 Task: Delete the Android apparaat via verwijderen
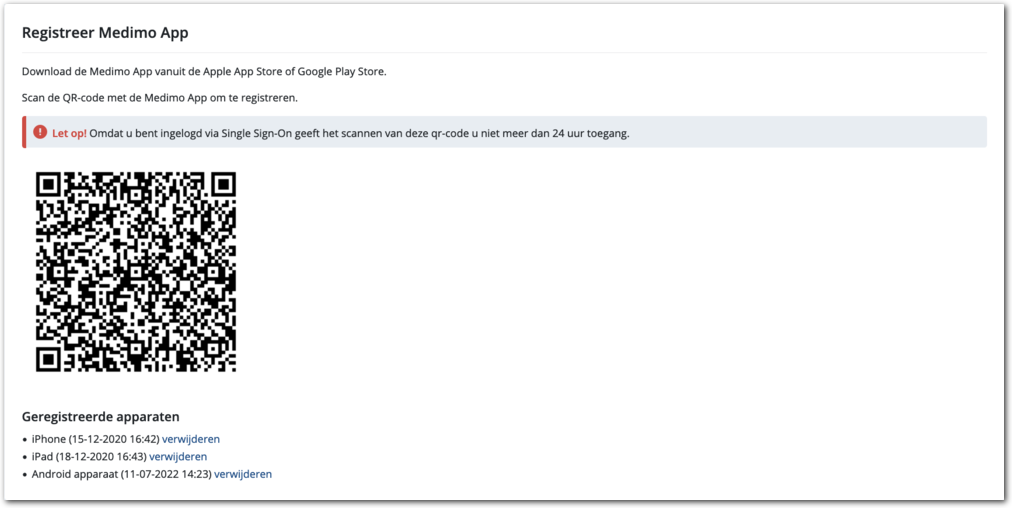point(243,474)
